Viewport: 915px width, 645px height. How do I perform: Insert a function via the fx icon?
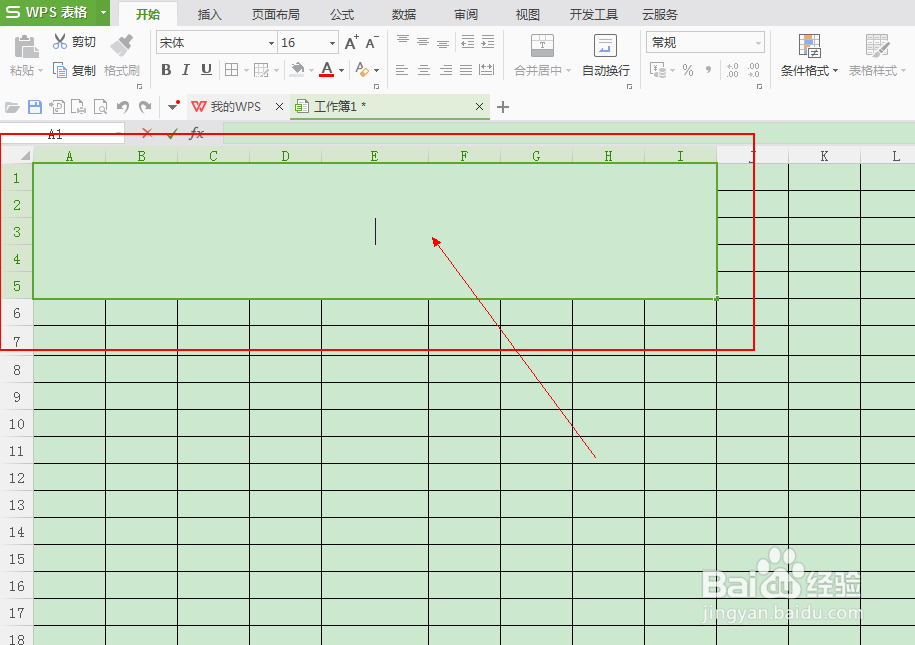pos(196,133)
